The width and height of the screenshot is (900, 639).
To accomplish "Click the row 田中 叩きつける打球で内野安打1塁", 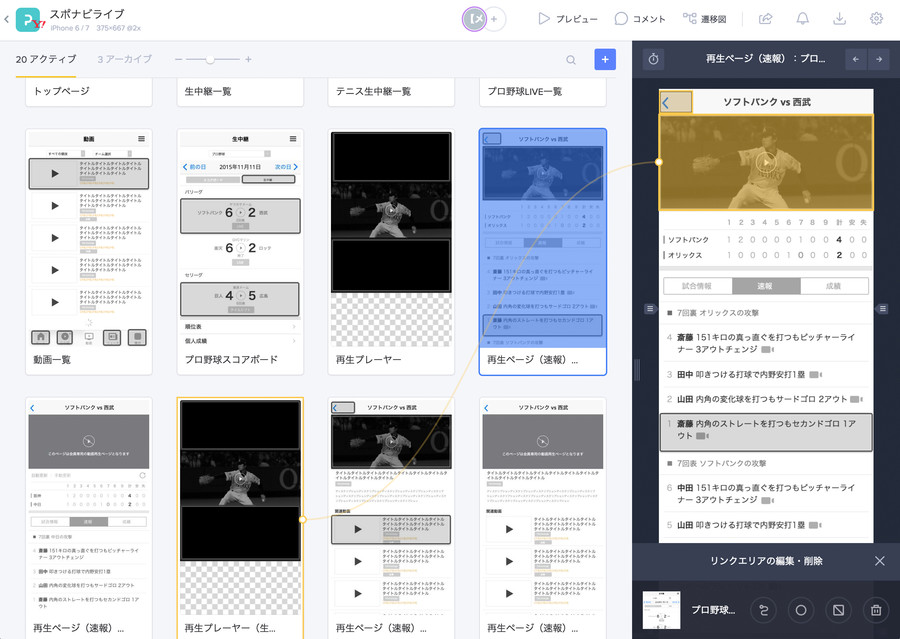I will tap(766, 374).
